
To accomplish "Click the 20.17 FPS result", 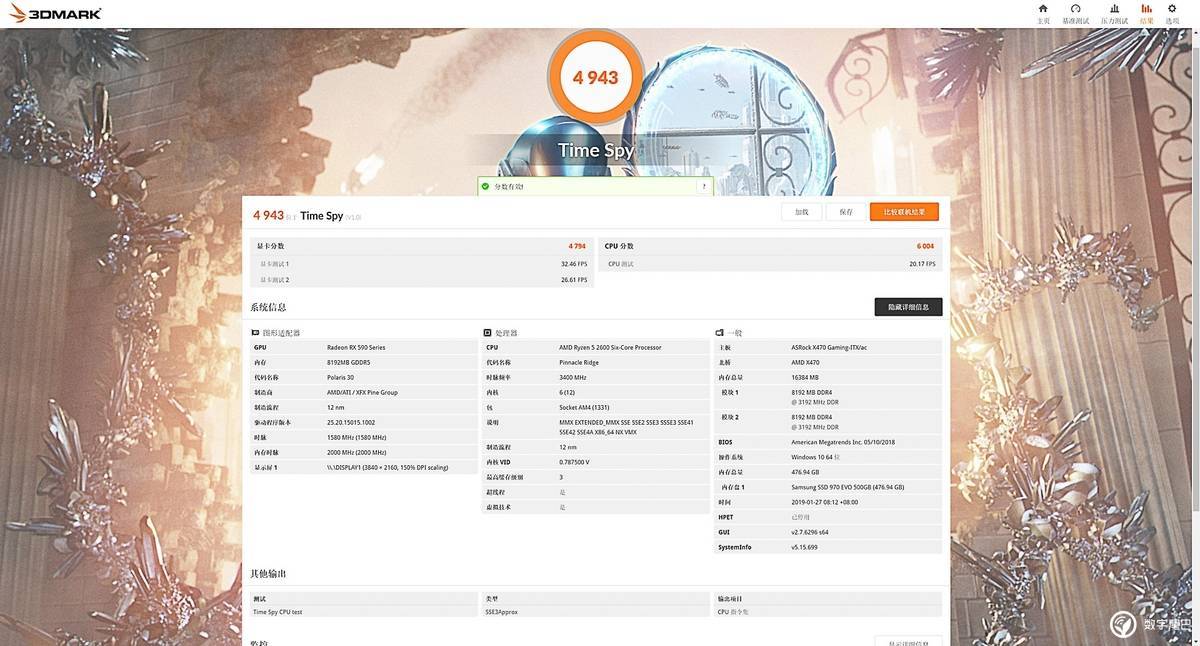I will pyautogui.click(x=922, y=264).
